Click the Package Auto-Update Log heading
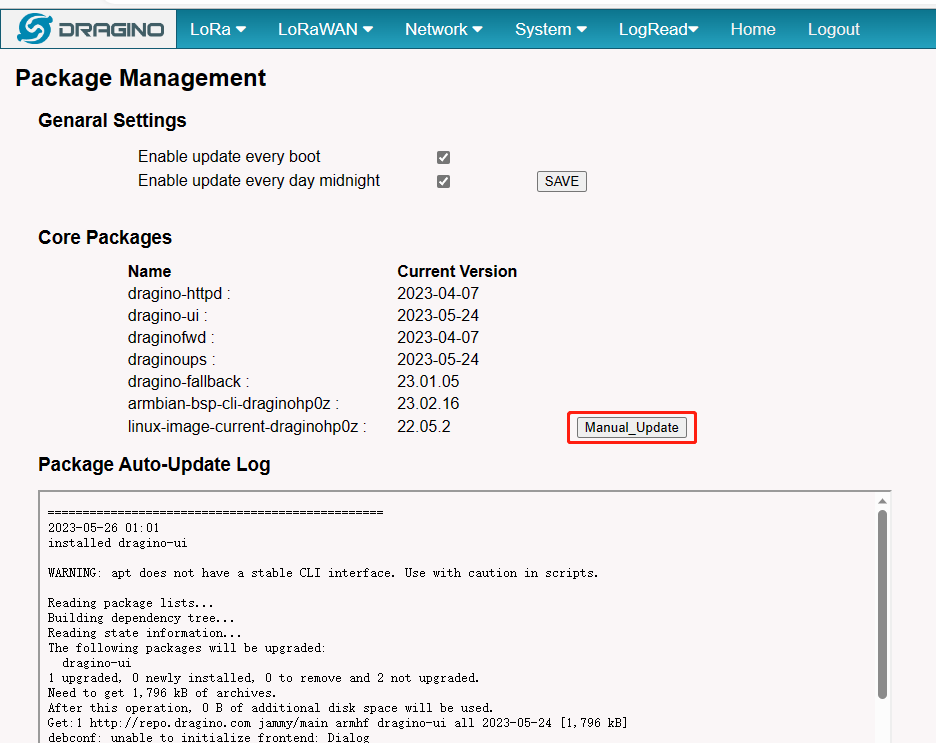This screenshot has height=743, width=936. click(x=154, y=464)
